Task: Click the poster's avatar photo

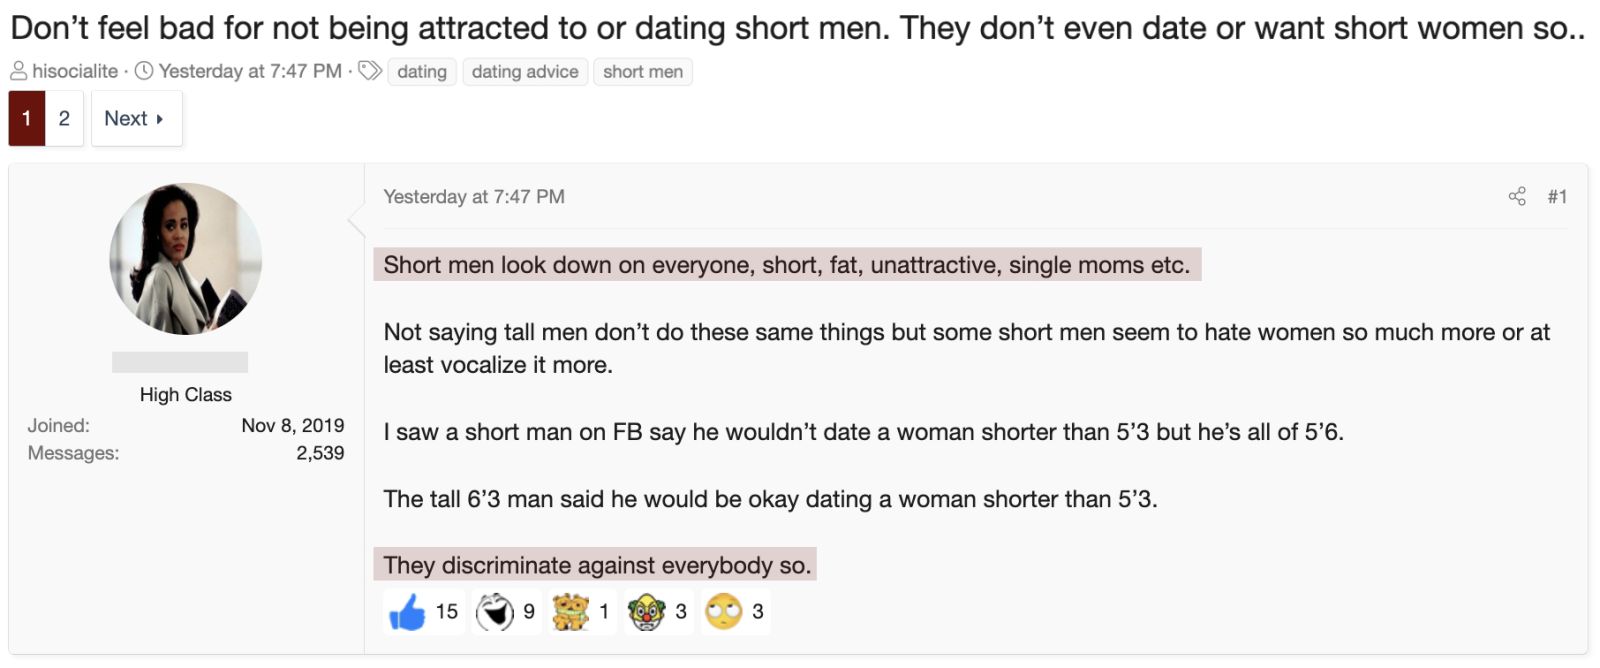Action: click(186, 259)
